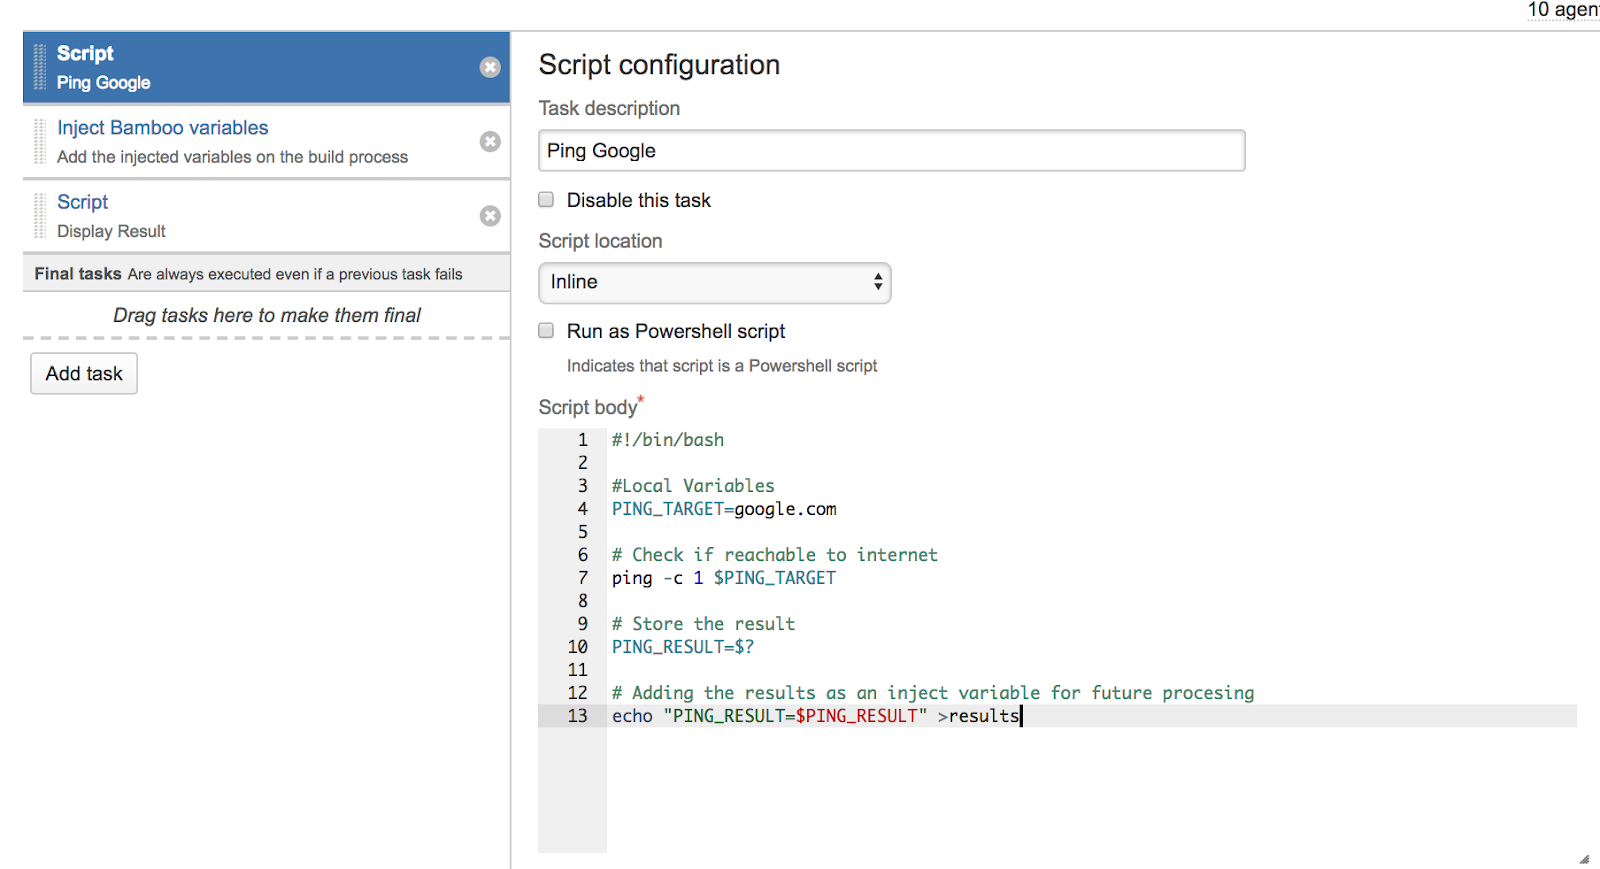Click script line 13 echo command
1600x869 pixels.
pyautogui.click(x=816, y=716)
